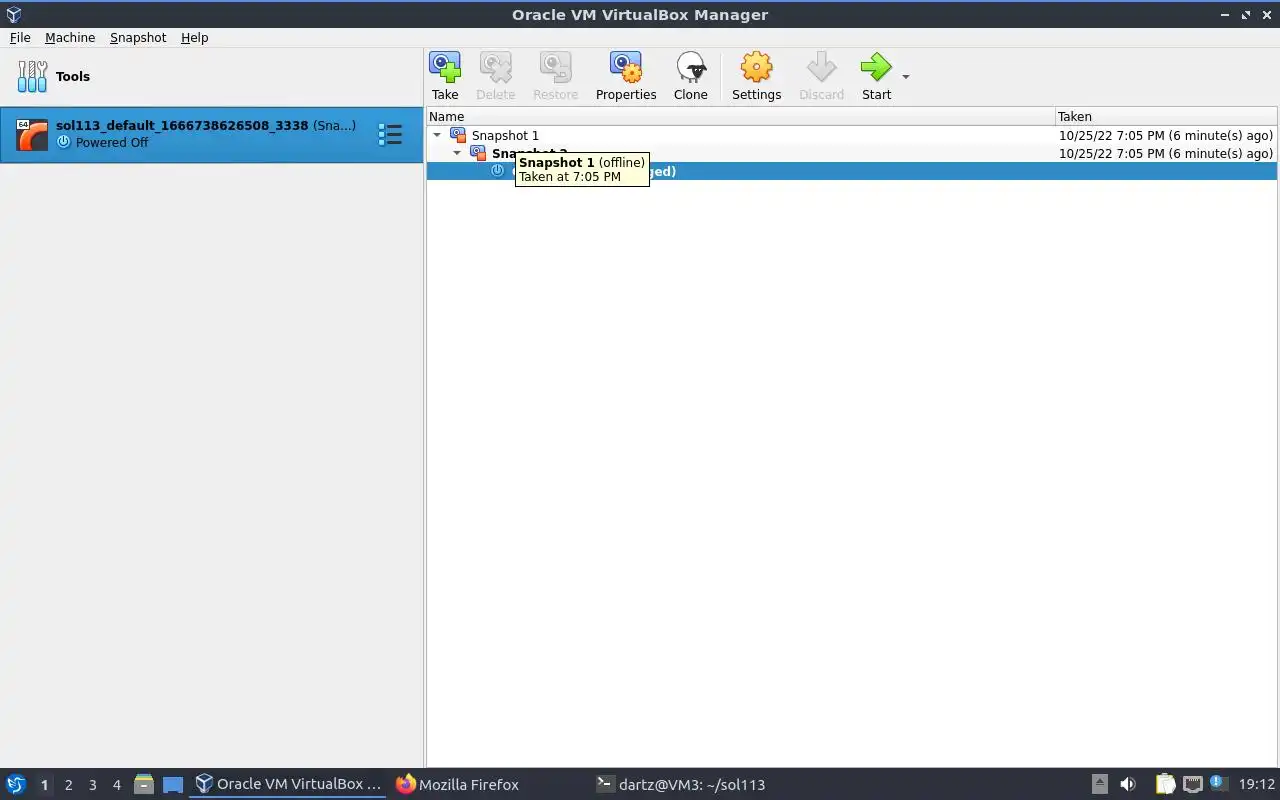Maximize the VirtualBox Manager window
The width and height of the screenshot is (1280, 800).
tap(1246, 15)
